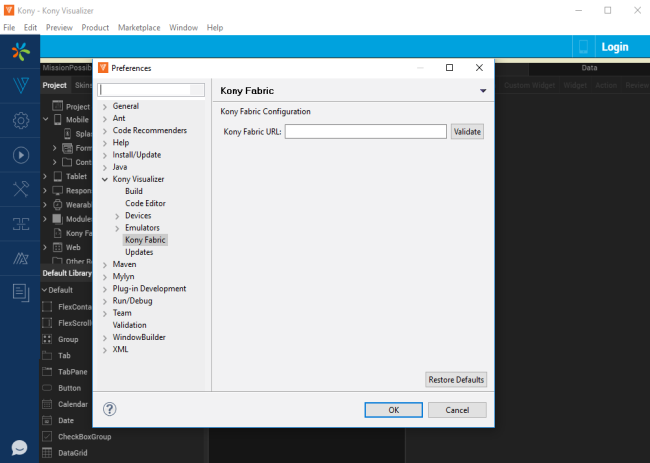Select WindowBuilder preferences item
This screenshot has height=463, width=650.
139,337
